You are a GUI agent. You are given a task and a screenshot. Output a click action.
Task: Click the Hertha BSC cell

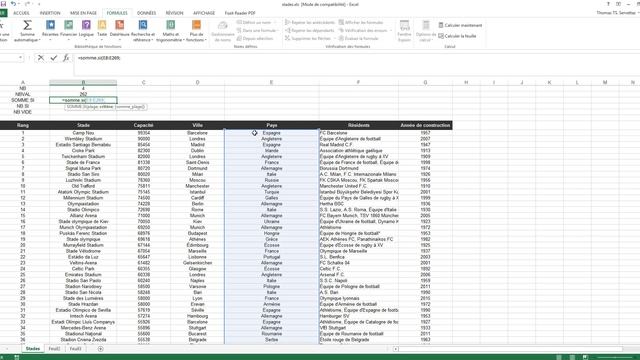point(359,204)
